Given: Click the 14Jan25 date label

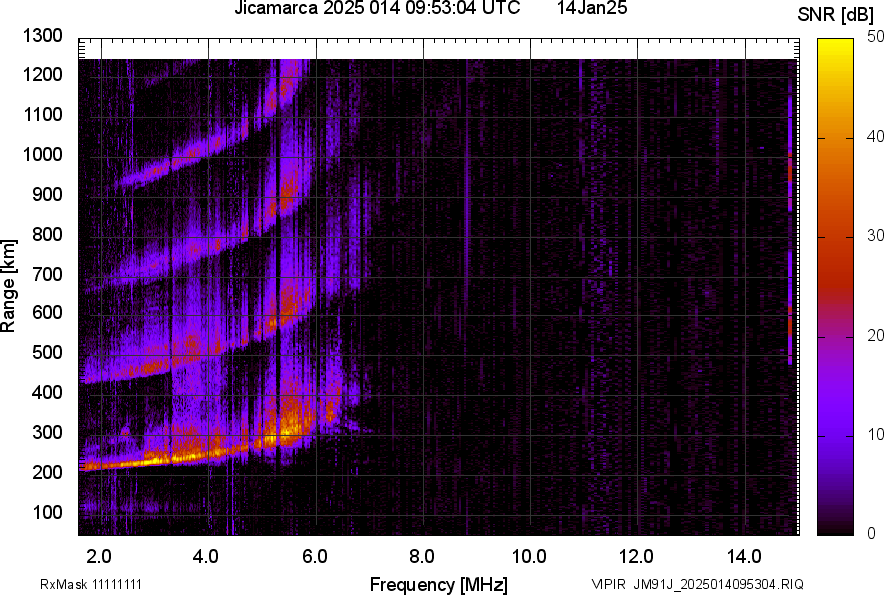Looking at the screenshot, I should 592,8.
